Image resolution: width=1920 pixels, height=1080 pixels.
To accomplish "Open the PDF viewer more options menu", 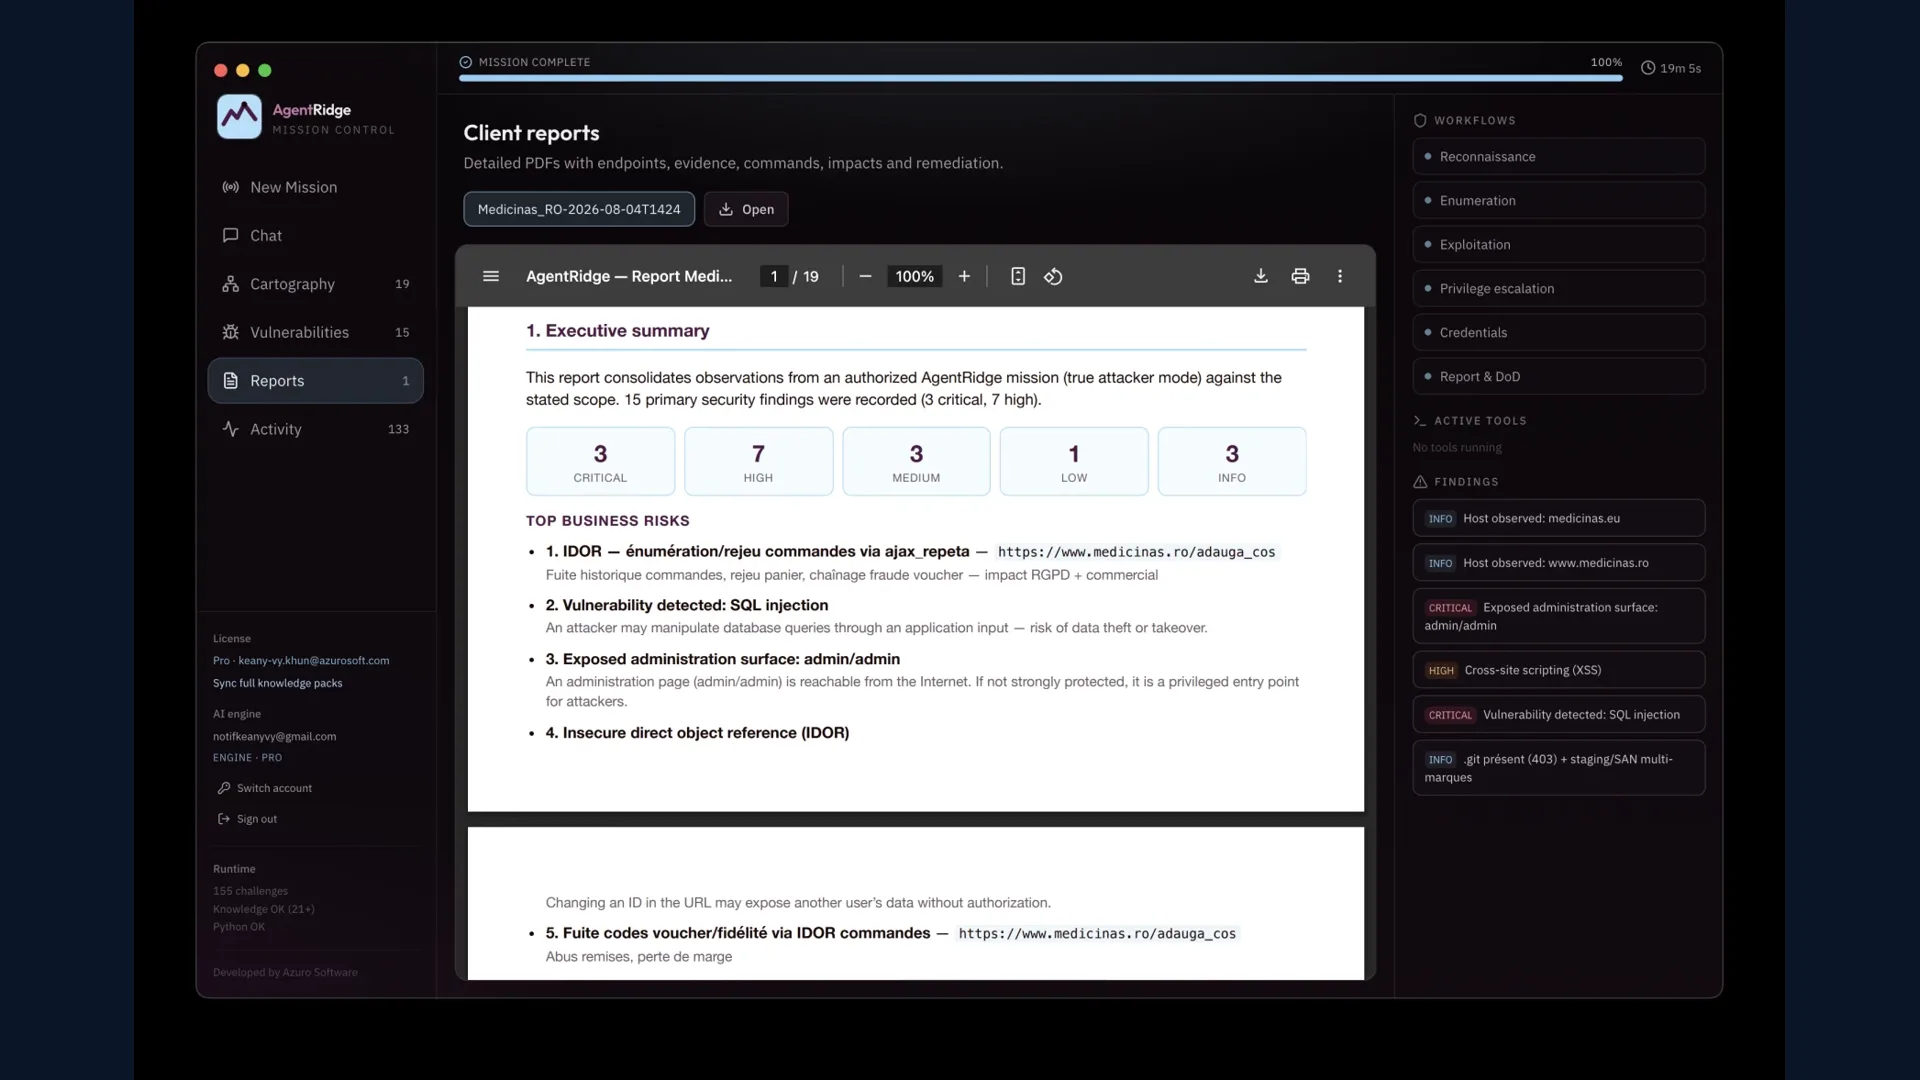I will [1340, 276].
